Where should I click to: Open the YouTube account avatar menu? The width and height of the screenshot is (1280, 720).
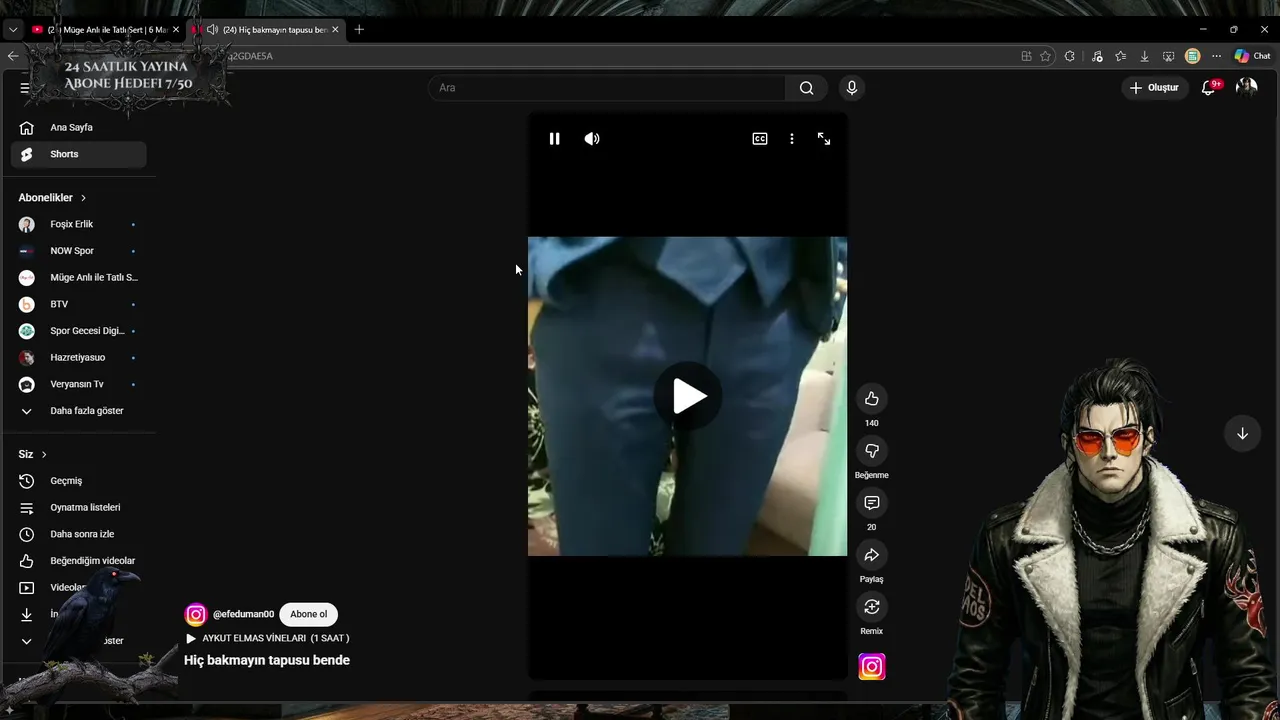1246,88
